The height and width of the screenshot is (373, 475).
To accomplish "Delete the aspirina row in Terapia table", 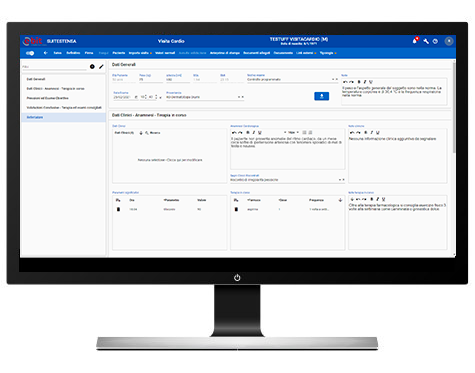I will tap(236, 209).
